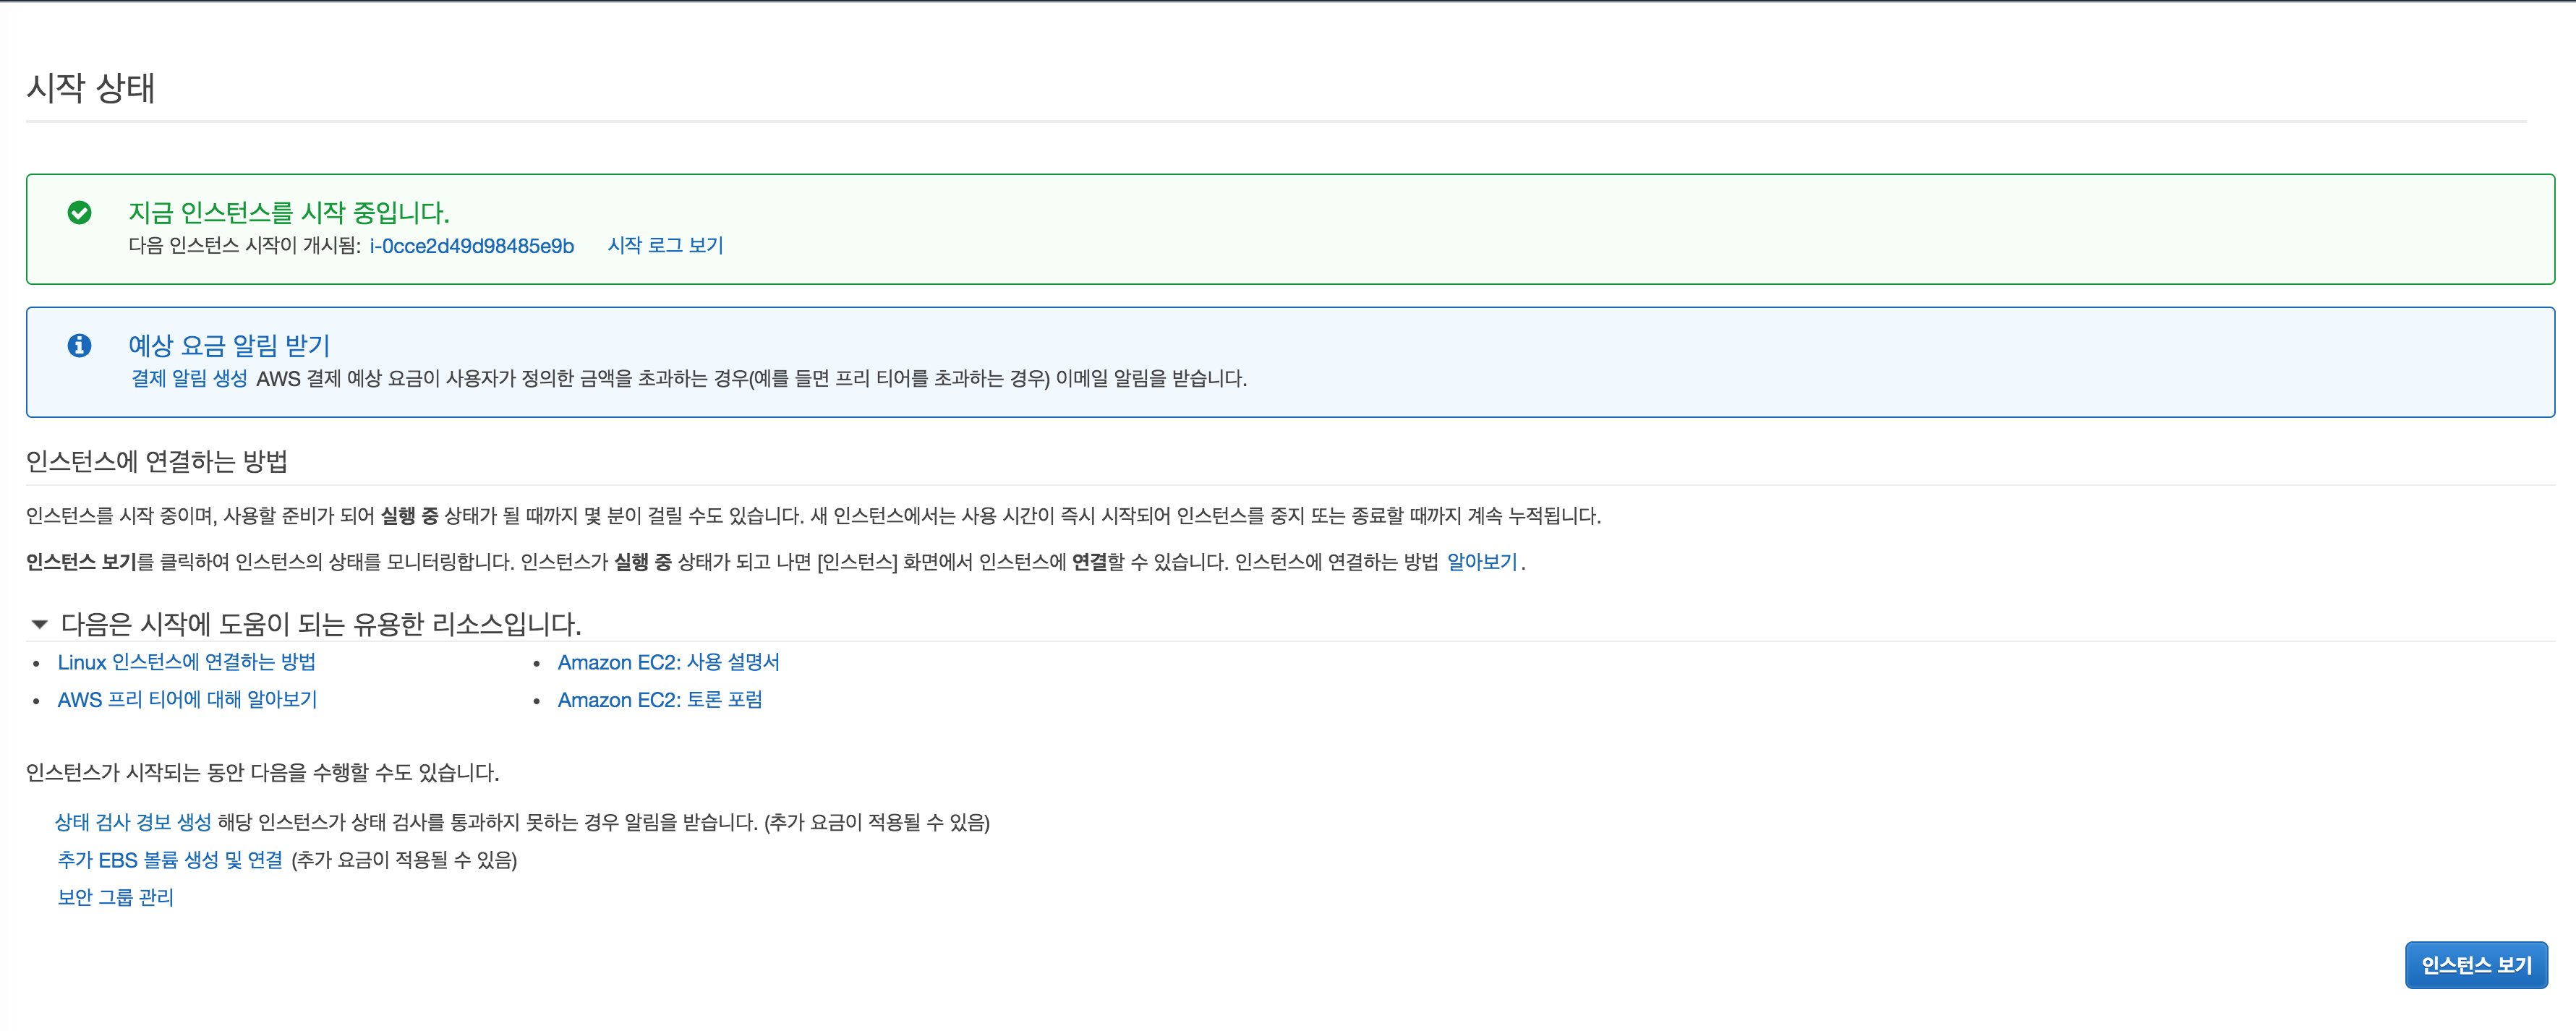Click the green success checkmark icon

(x=79, y=213)
